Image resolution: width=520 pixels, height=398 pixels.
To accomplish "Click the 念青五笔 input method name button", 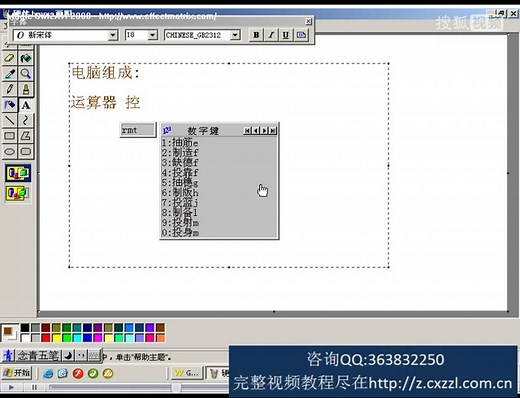I will 38,356.
